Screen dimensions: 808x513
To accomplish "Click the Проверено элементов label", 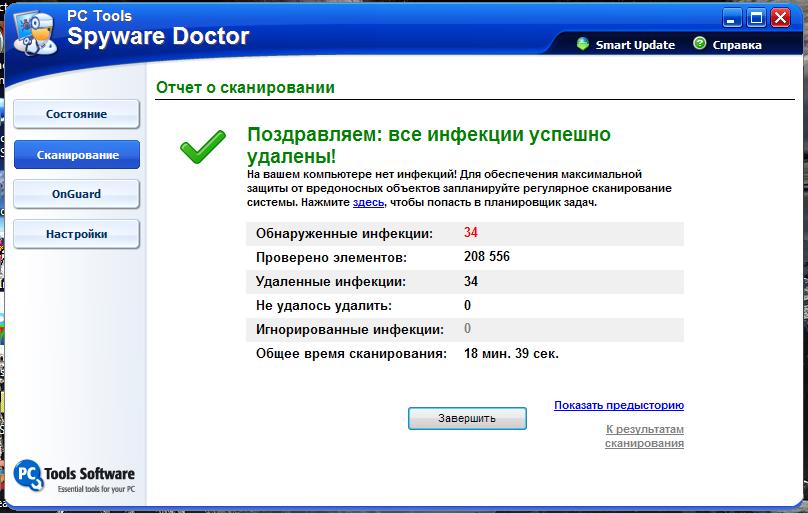I will [x=331, y=258].
